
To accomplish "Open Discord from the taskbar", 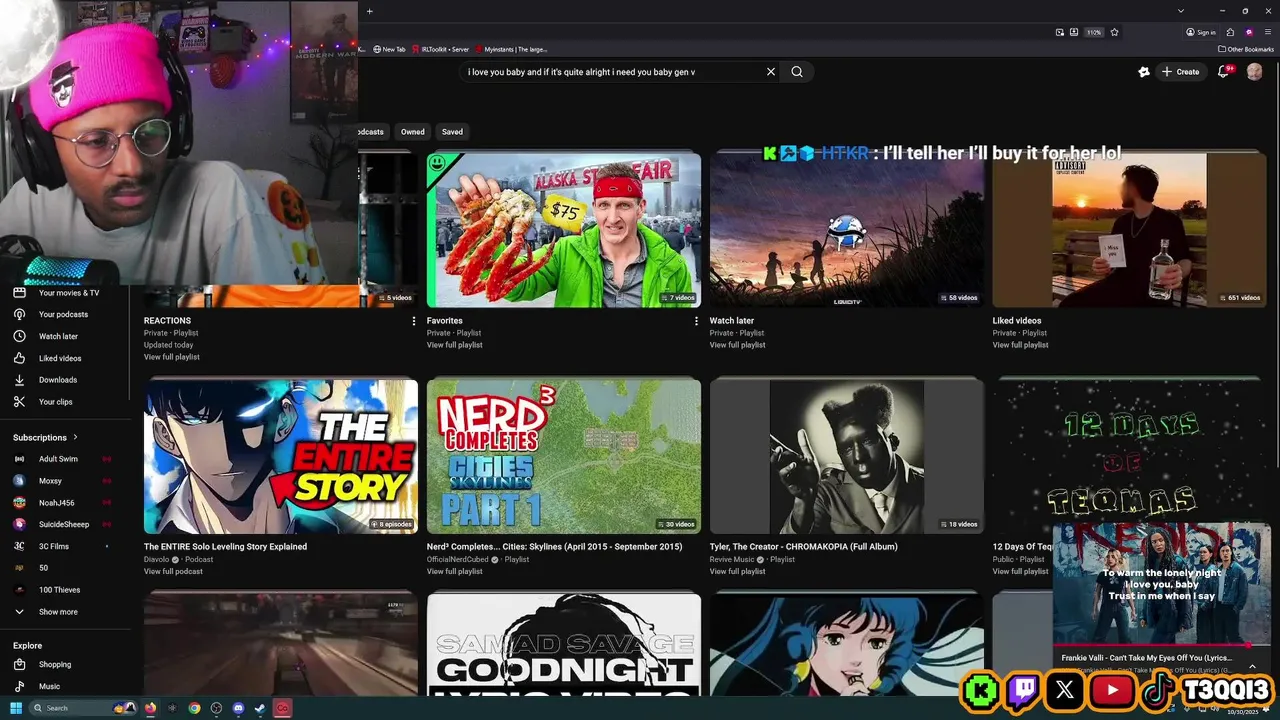I will 238,708.
